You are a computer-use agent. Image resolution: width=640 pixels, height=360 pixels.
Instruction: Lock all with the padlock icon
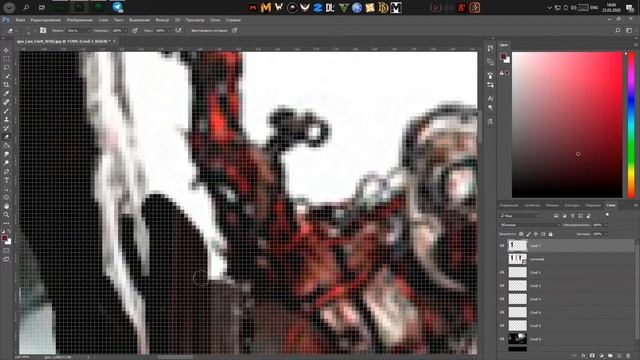click(x=551, y=234)
